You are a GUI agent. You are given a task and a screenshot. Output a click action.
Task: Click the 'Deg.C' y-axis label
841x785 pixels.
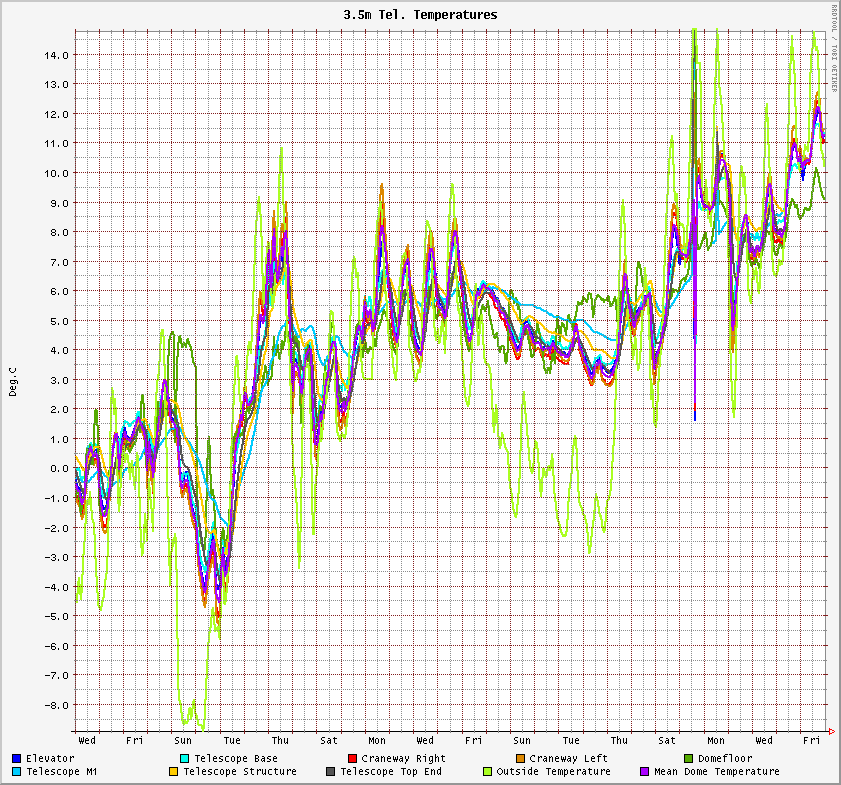pyautogui.click(x=13, y=381)
